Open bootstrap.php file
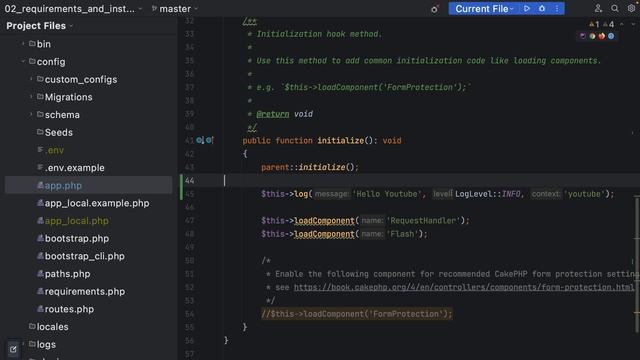 (77, 238)
